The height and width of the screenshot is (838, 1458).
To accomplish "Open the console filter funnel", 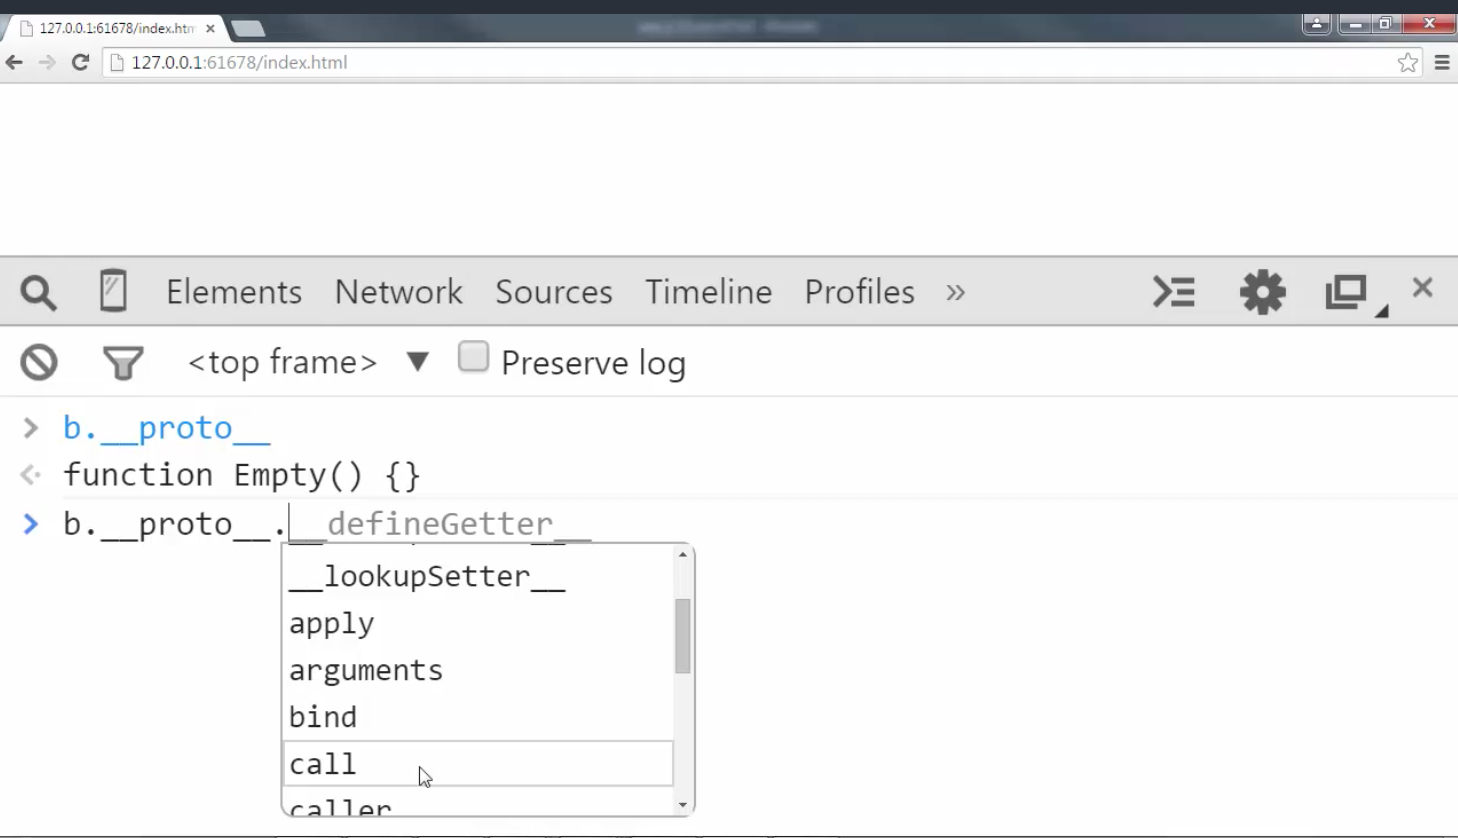I will click(x=123, y=362).
